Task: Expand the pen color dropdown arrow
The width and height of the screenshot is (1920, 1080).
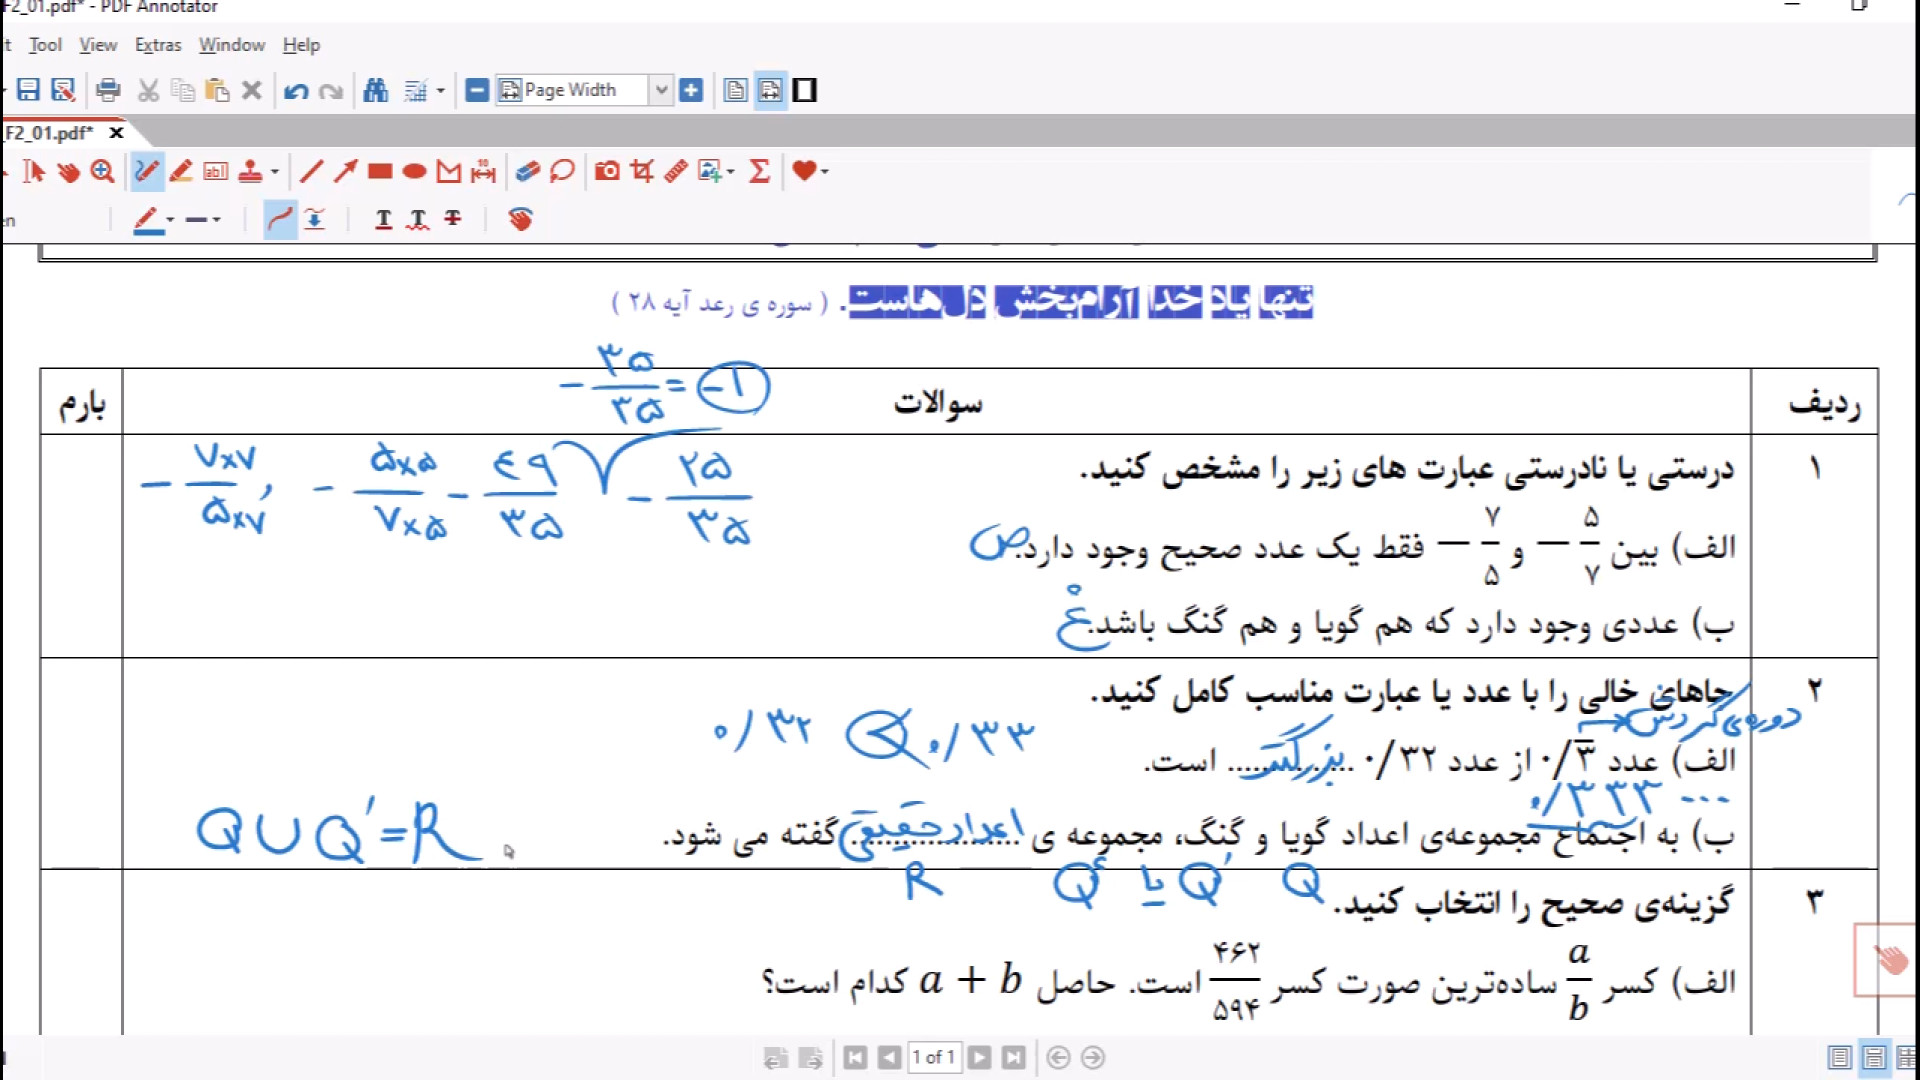Action: pyautogui.click(x=170, y=220)
